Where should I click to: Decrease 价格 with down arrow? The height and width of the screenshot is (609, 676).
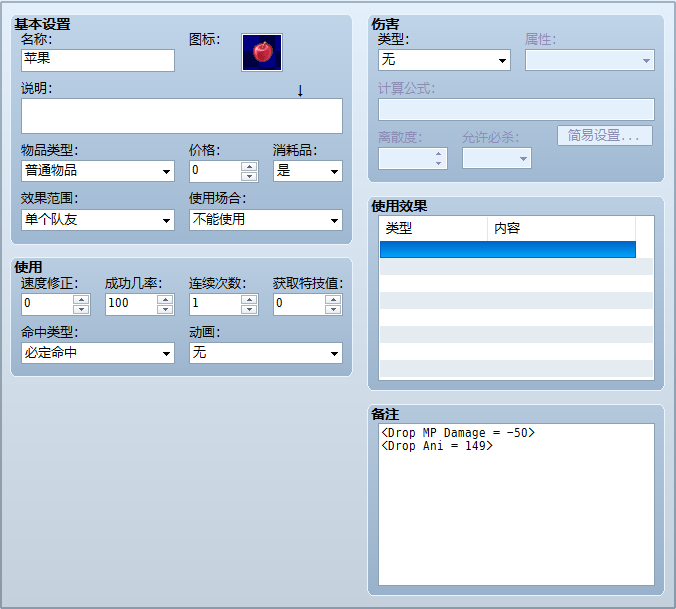pos(249,176)
